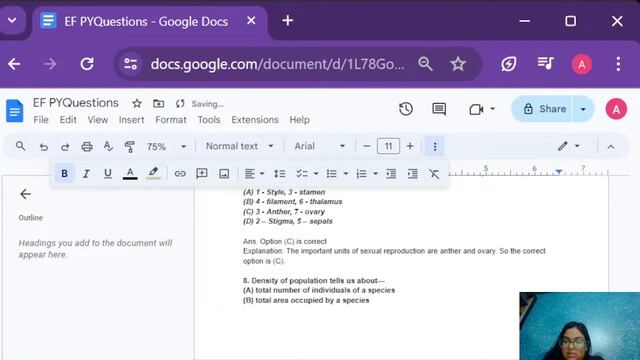Open the editing mode pencil dropdown
640x360 pixels.
pyautogui.click(x=569, y=146)
